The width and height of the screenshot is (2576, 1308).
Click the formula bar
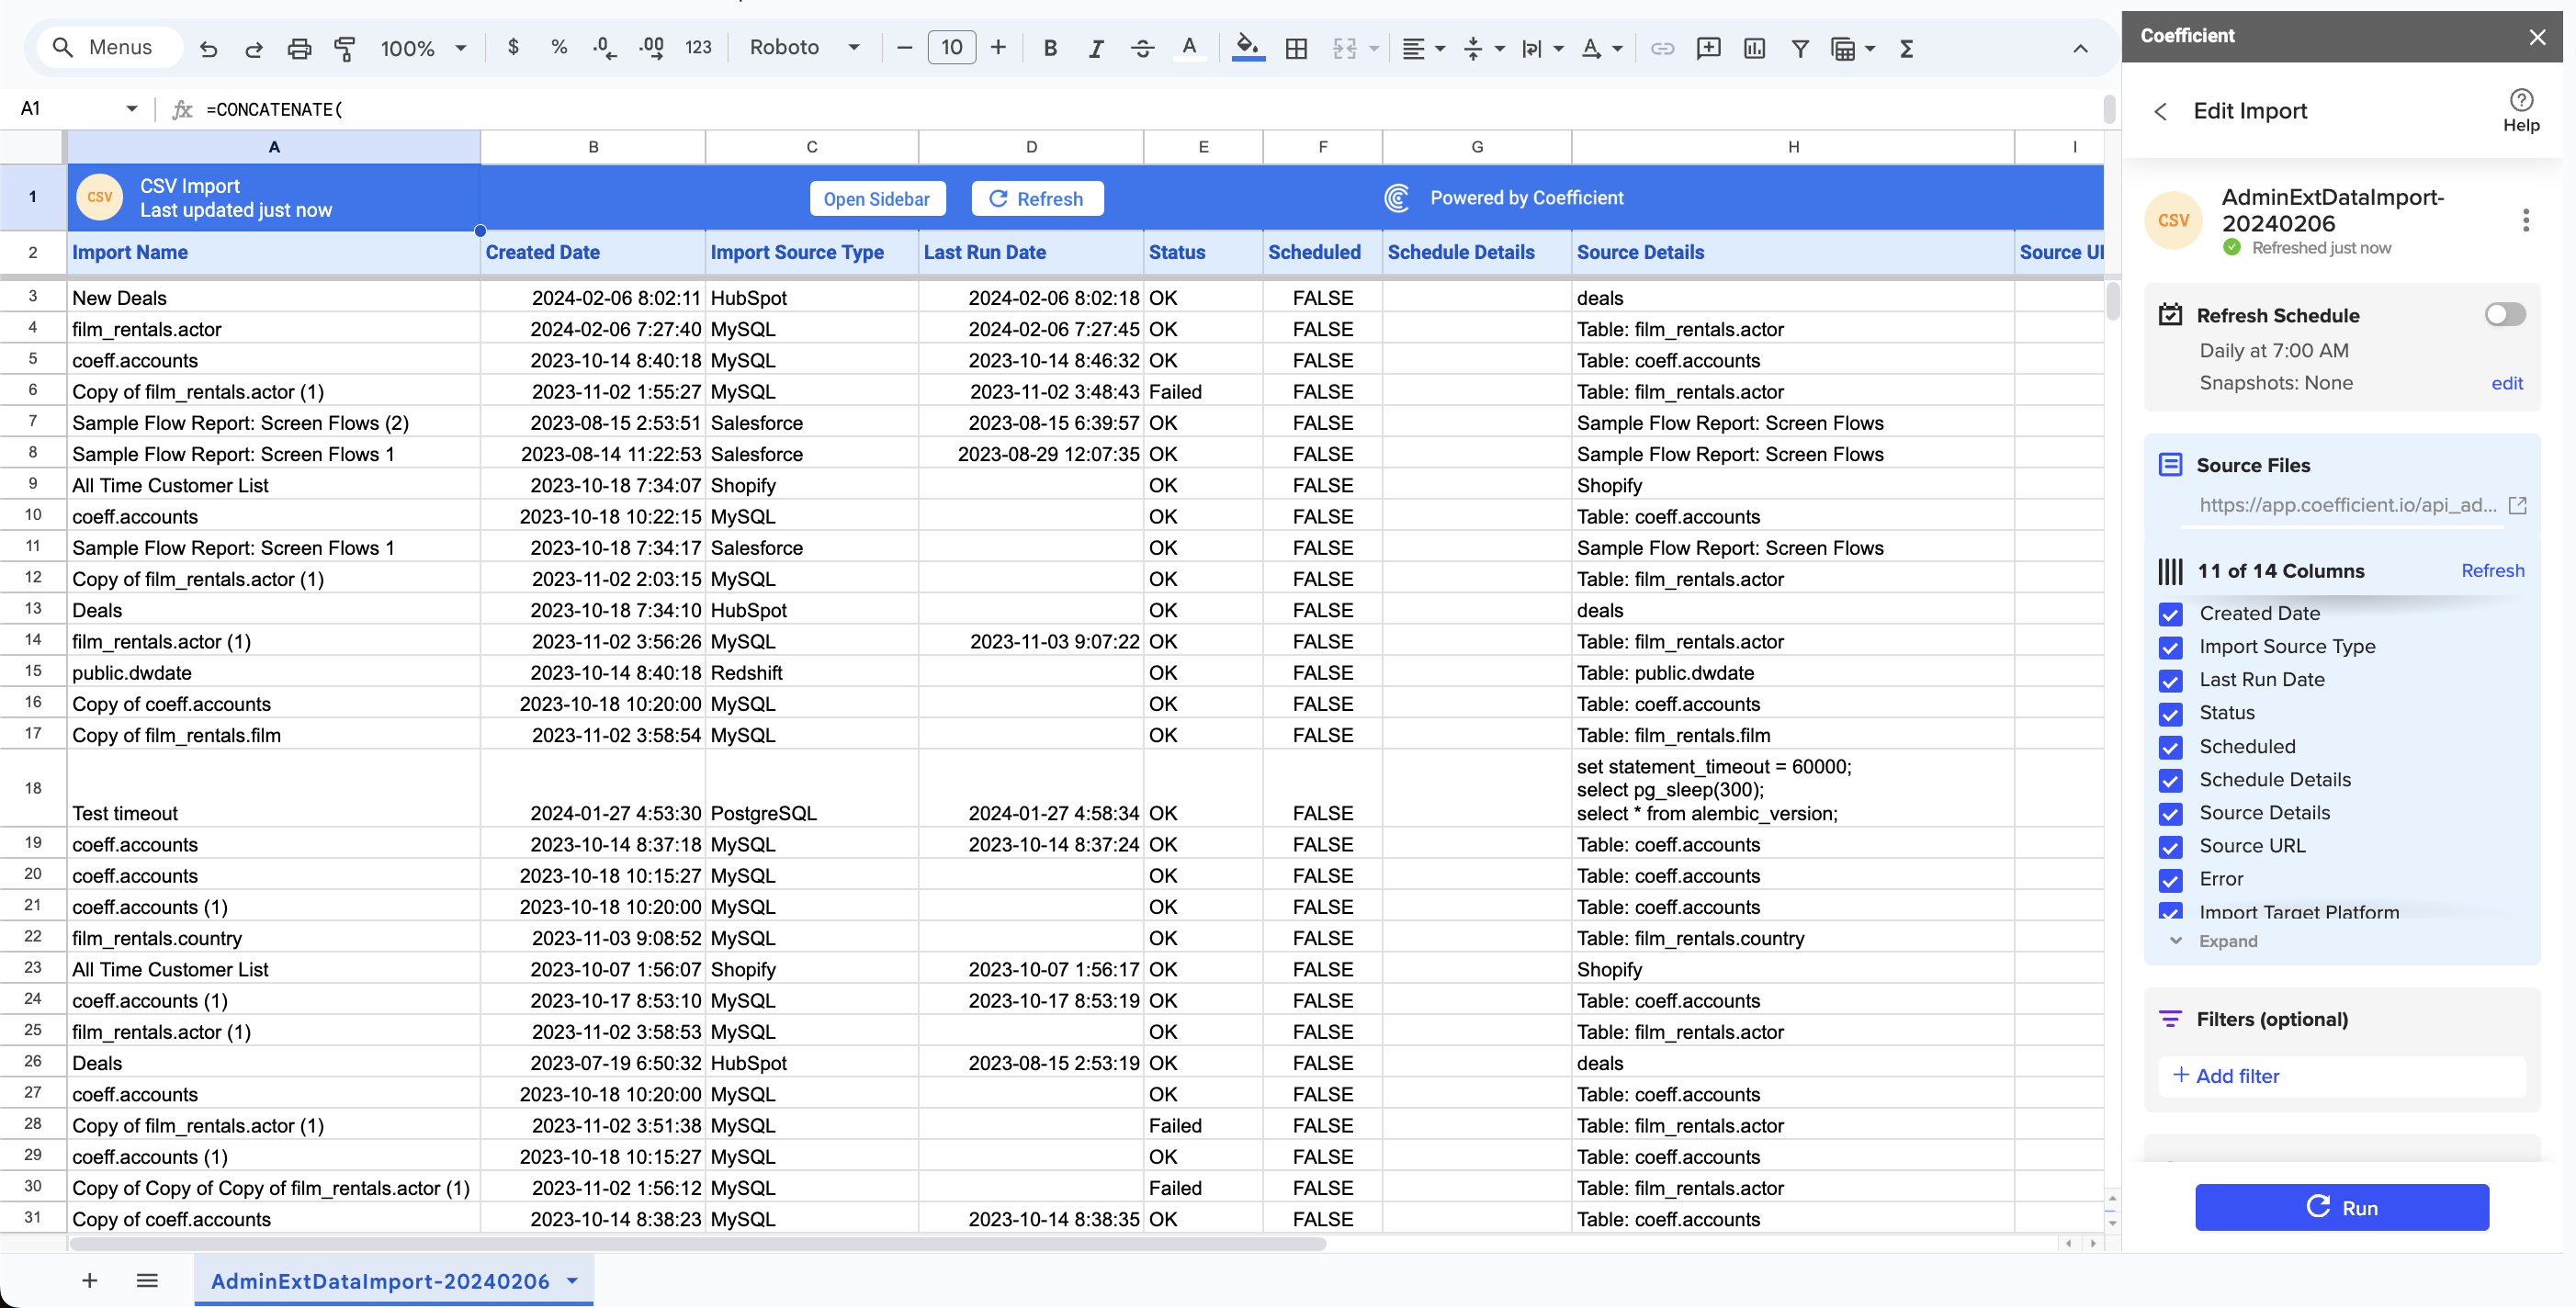point(1150,109)
